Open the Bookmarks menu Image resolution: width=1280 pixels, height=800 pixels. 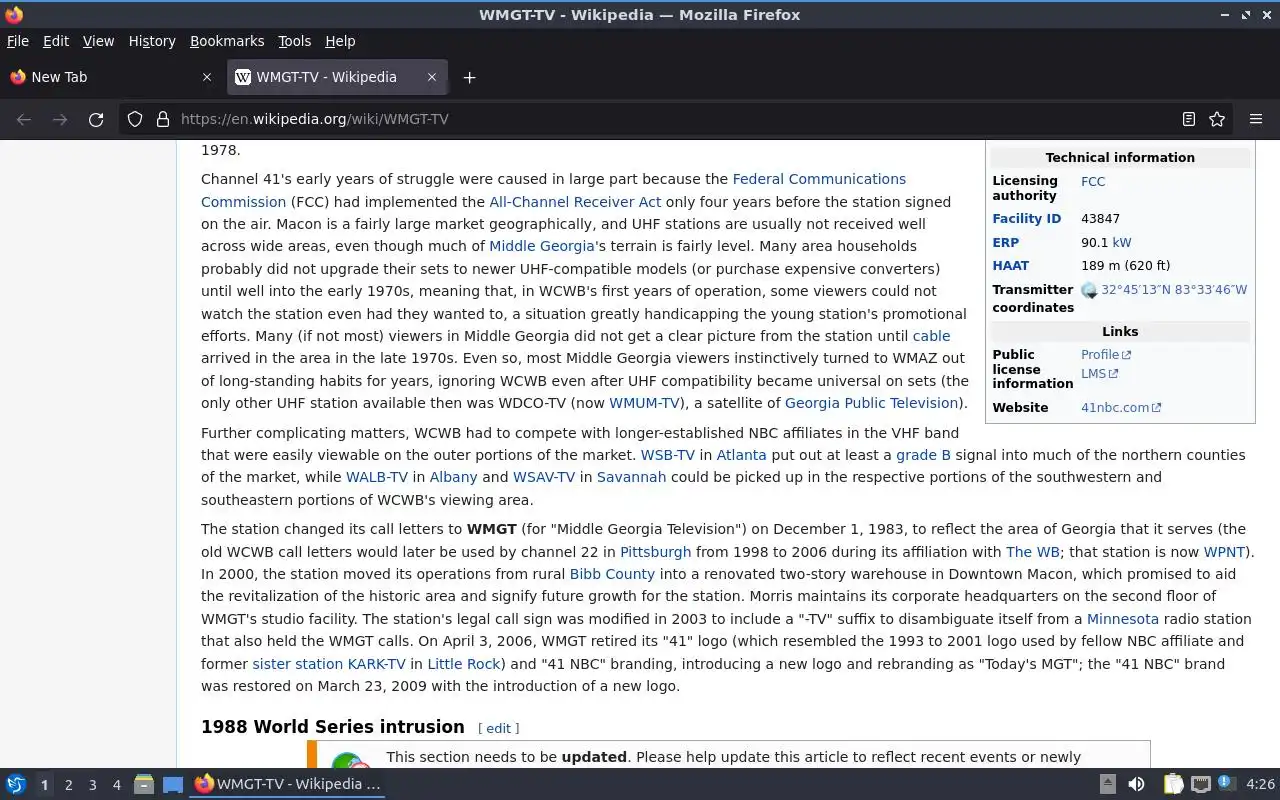pos(227,41)
